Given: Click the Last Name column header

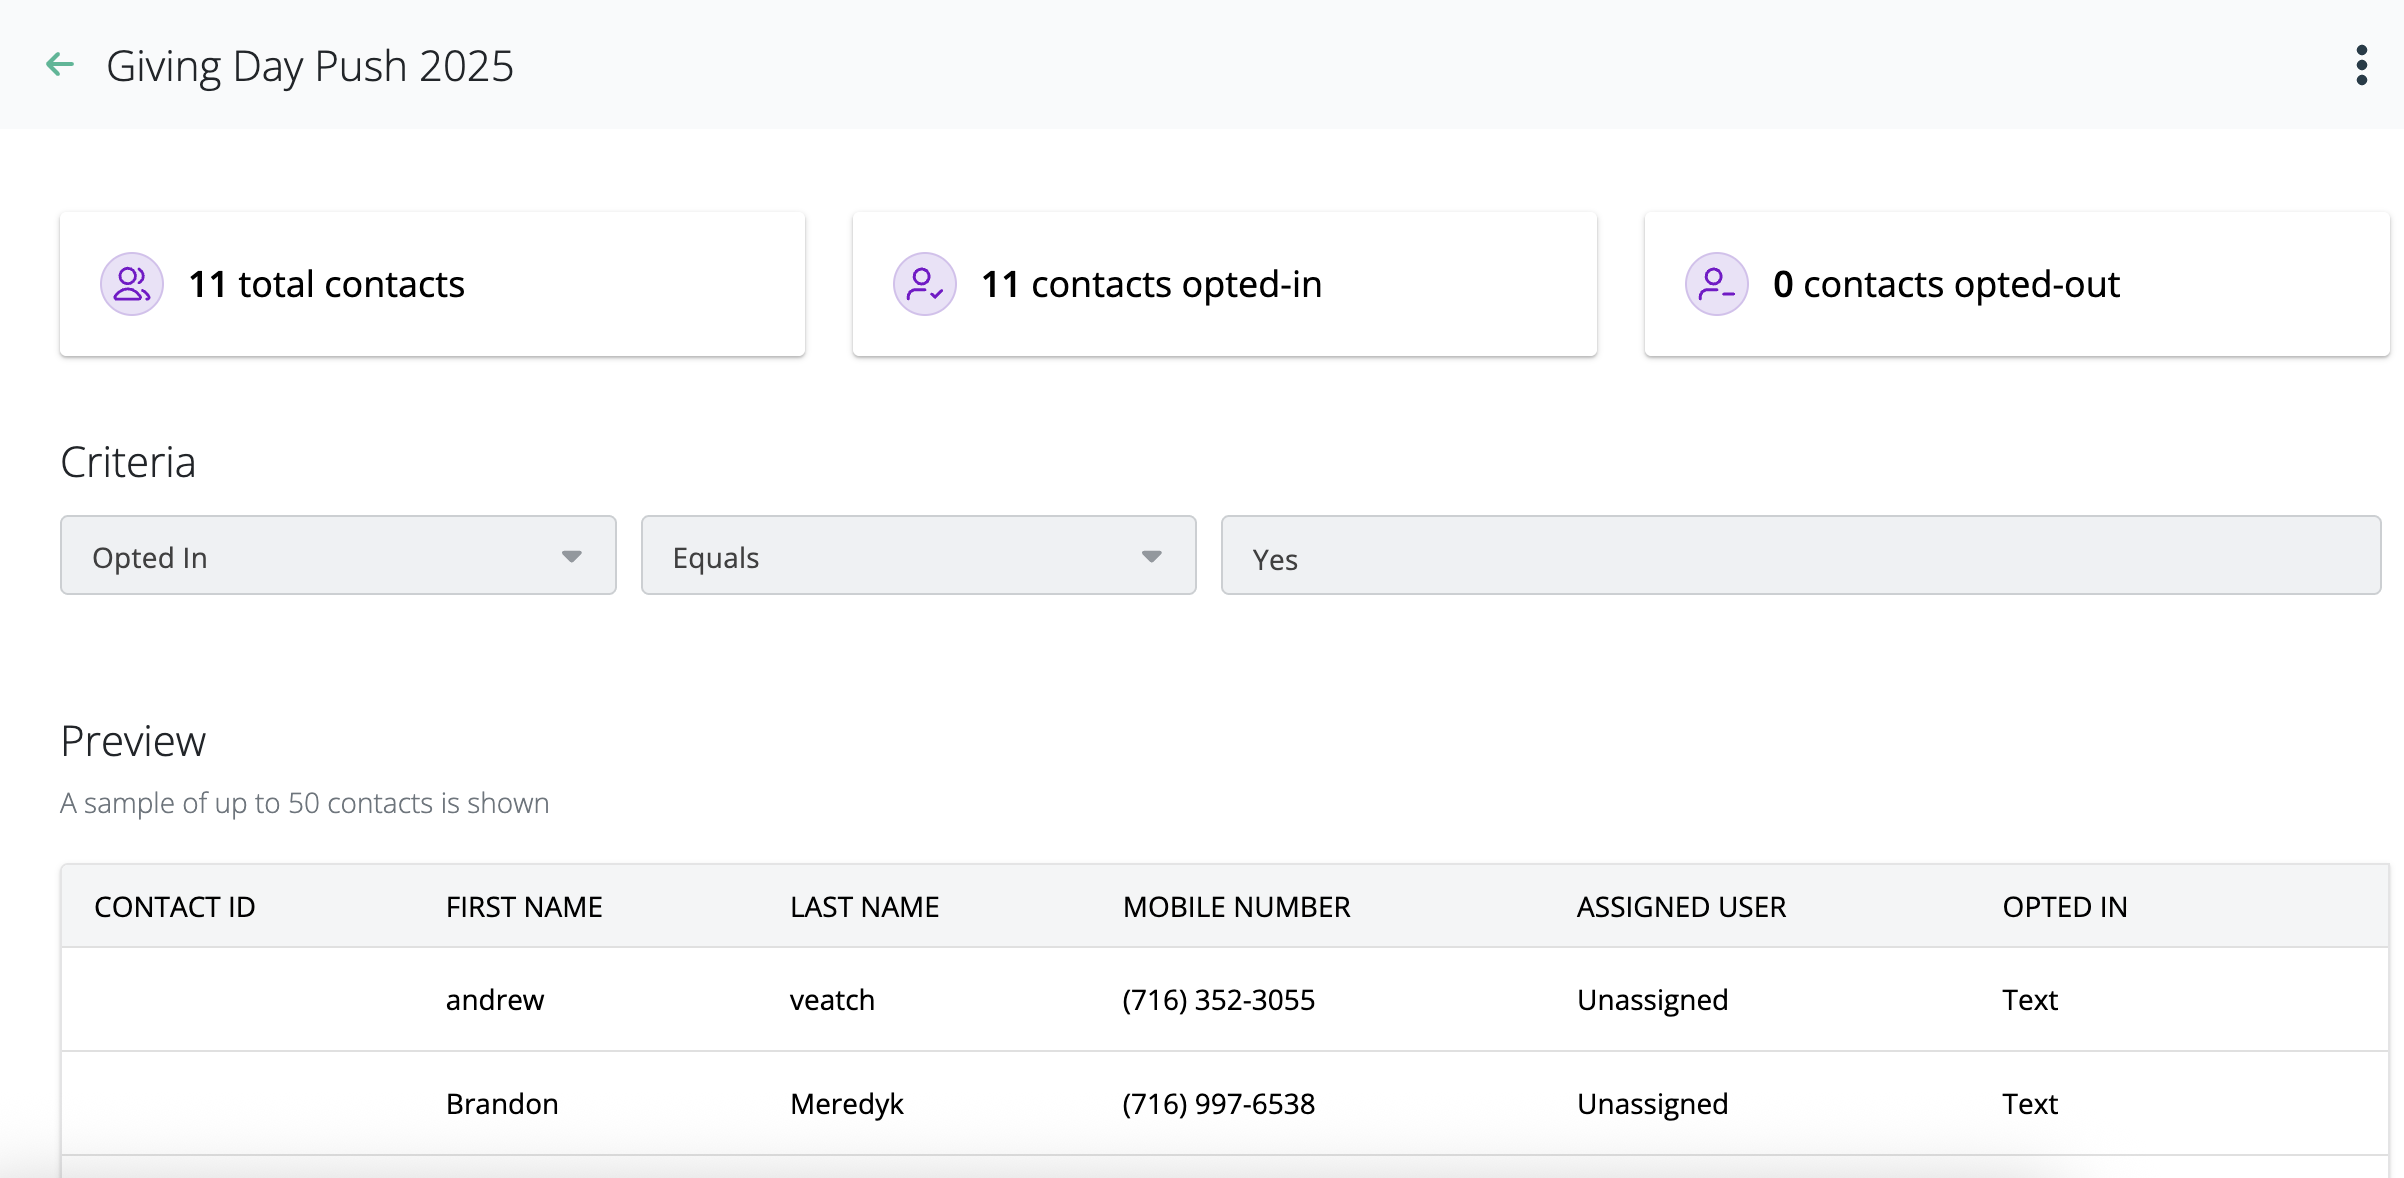Looking at the screenshot, I should pyautogui.click(x=864, y=907).
